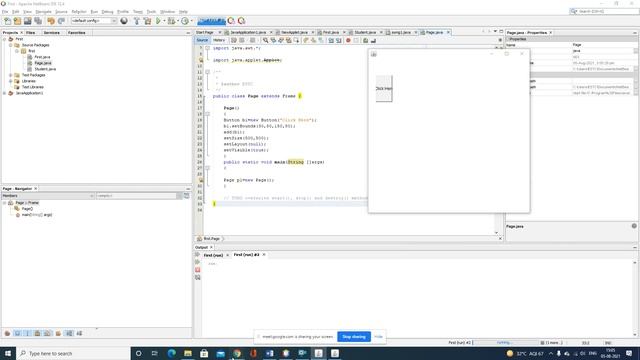This screenshot has width=640, height=360.
Task: Open the Refactor menu
Action: (79, 12)
